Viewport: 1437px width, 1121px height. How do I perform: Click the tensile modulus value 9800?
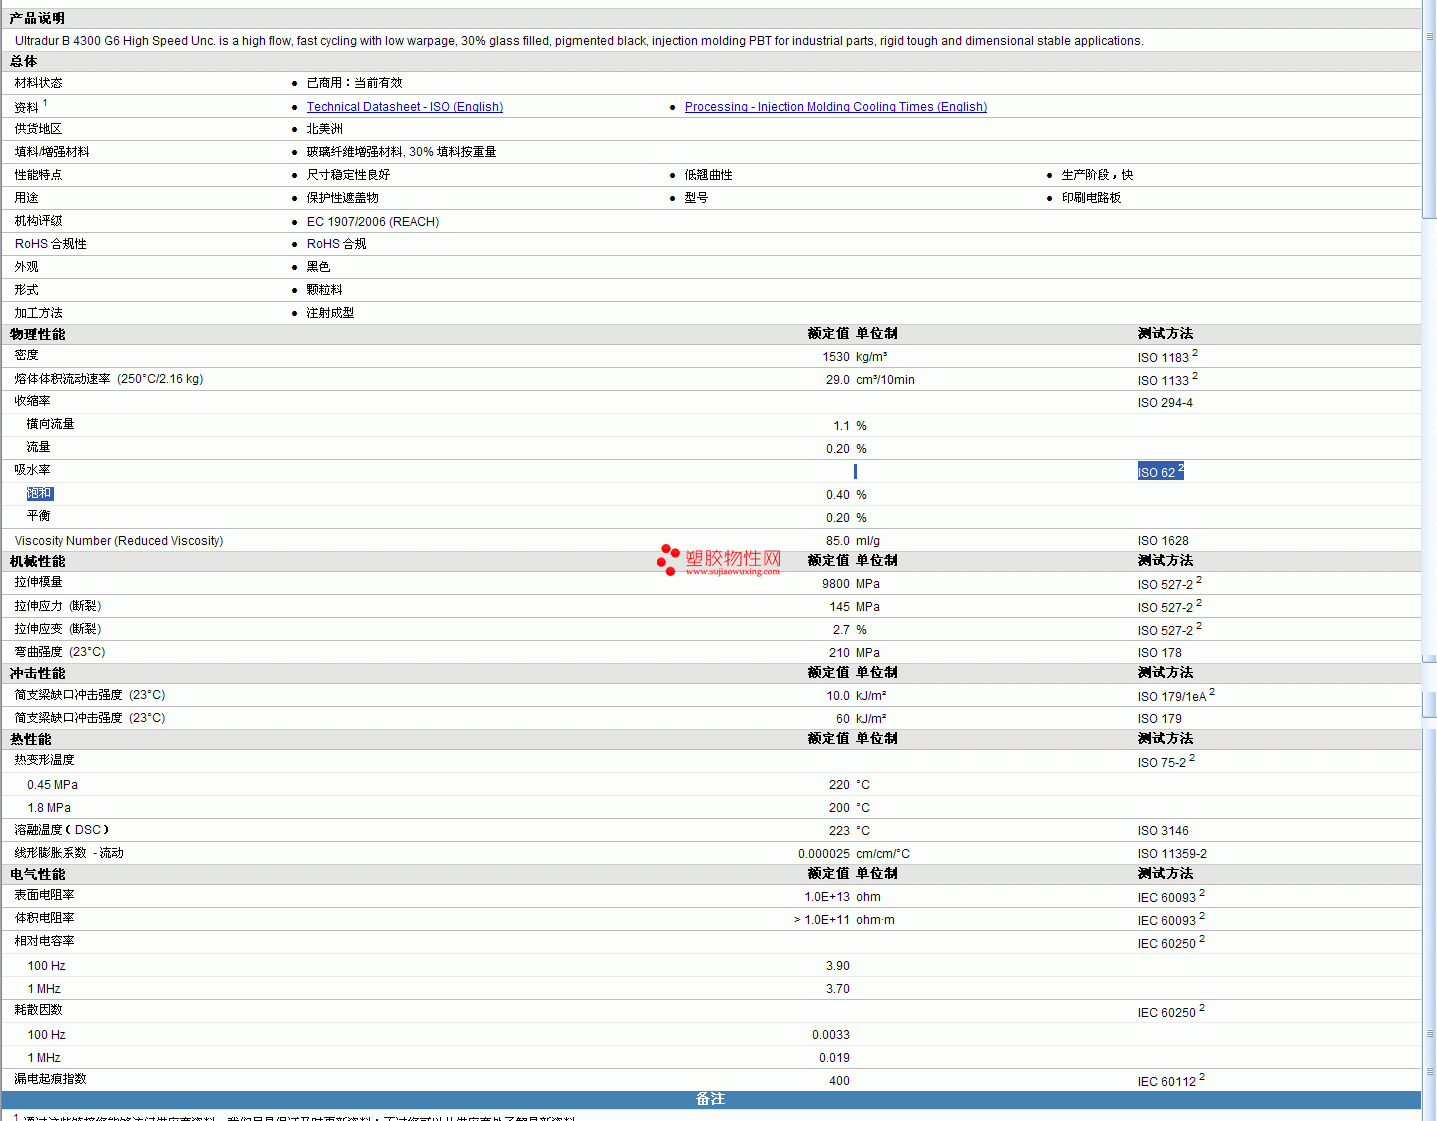point(836,584)
